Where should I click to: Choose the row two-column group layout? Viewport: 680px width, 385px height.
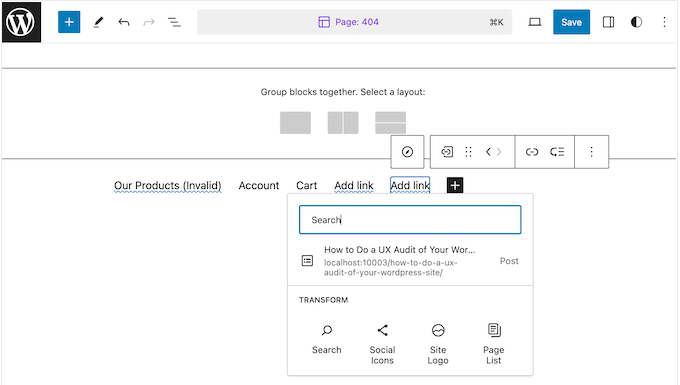click(343, 123)
